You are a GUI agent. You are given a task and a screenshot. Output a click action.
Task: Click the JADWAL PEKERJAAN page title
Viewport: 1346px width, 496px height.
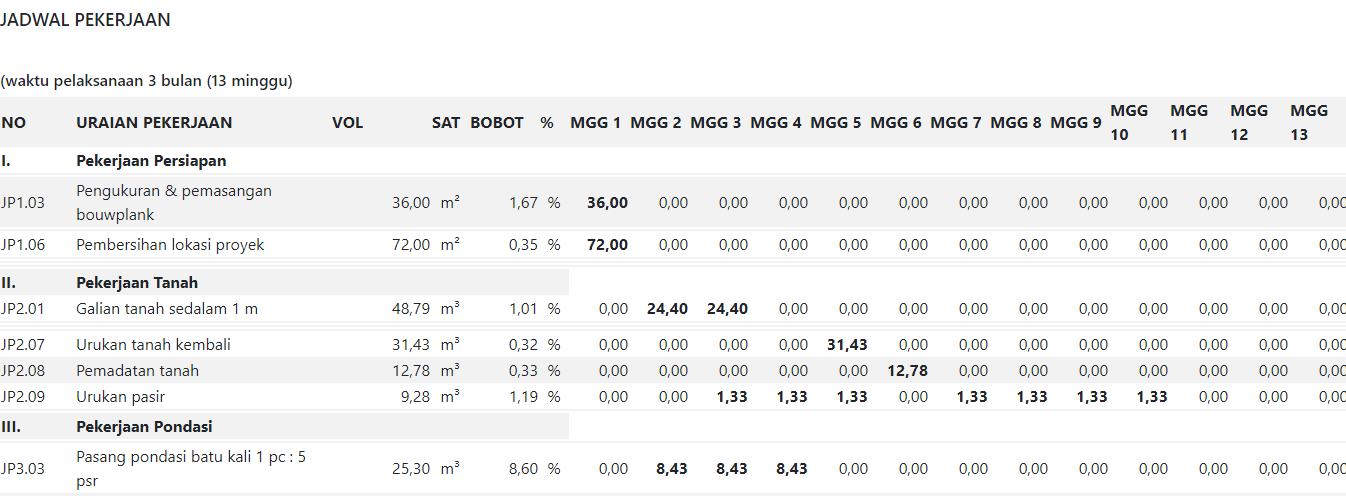[85, 20]
